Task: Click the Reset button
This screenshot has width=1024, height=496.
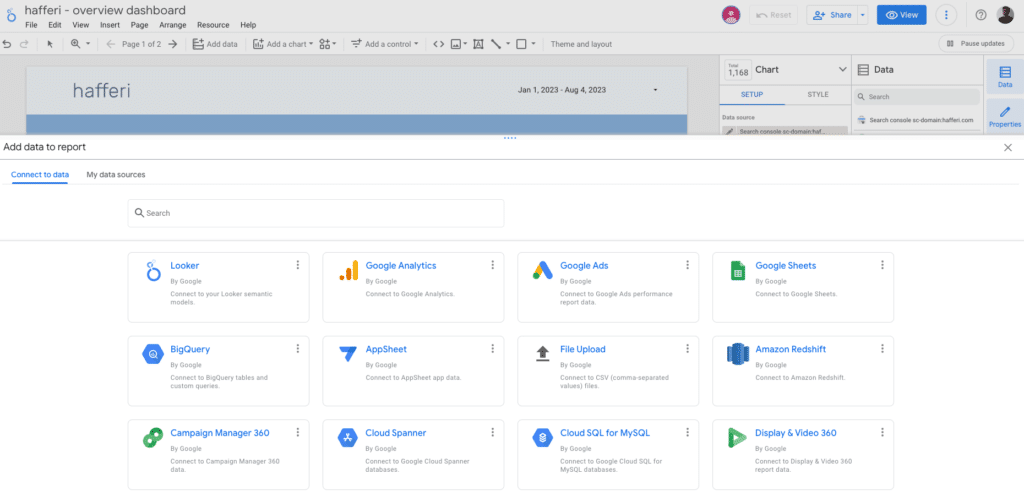Action: click(773, 15)
